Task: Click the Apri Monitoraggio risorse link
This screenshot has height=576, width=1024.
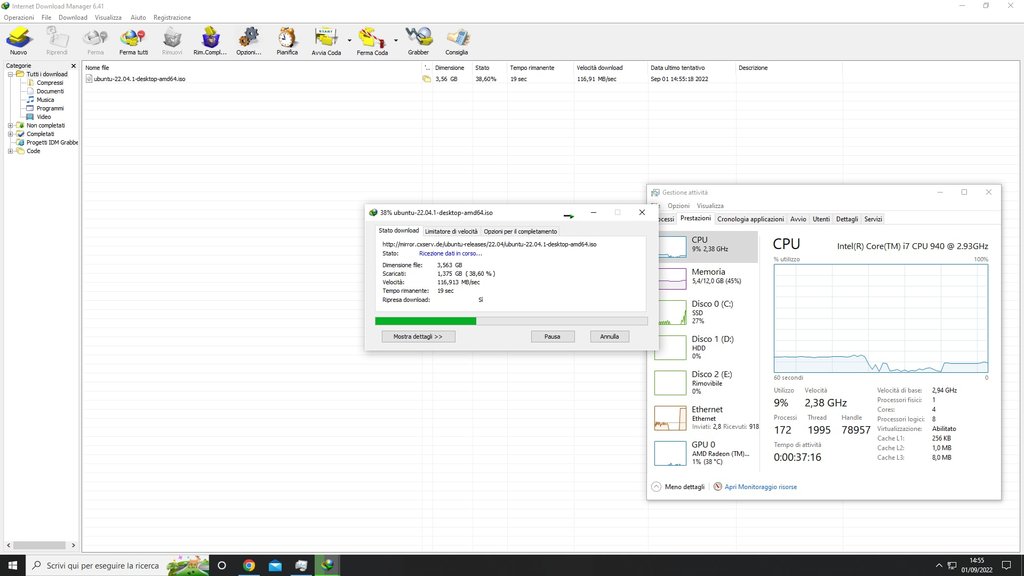Action: 760,487
